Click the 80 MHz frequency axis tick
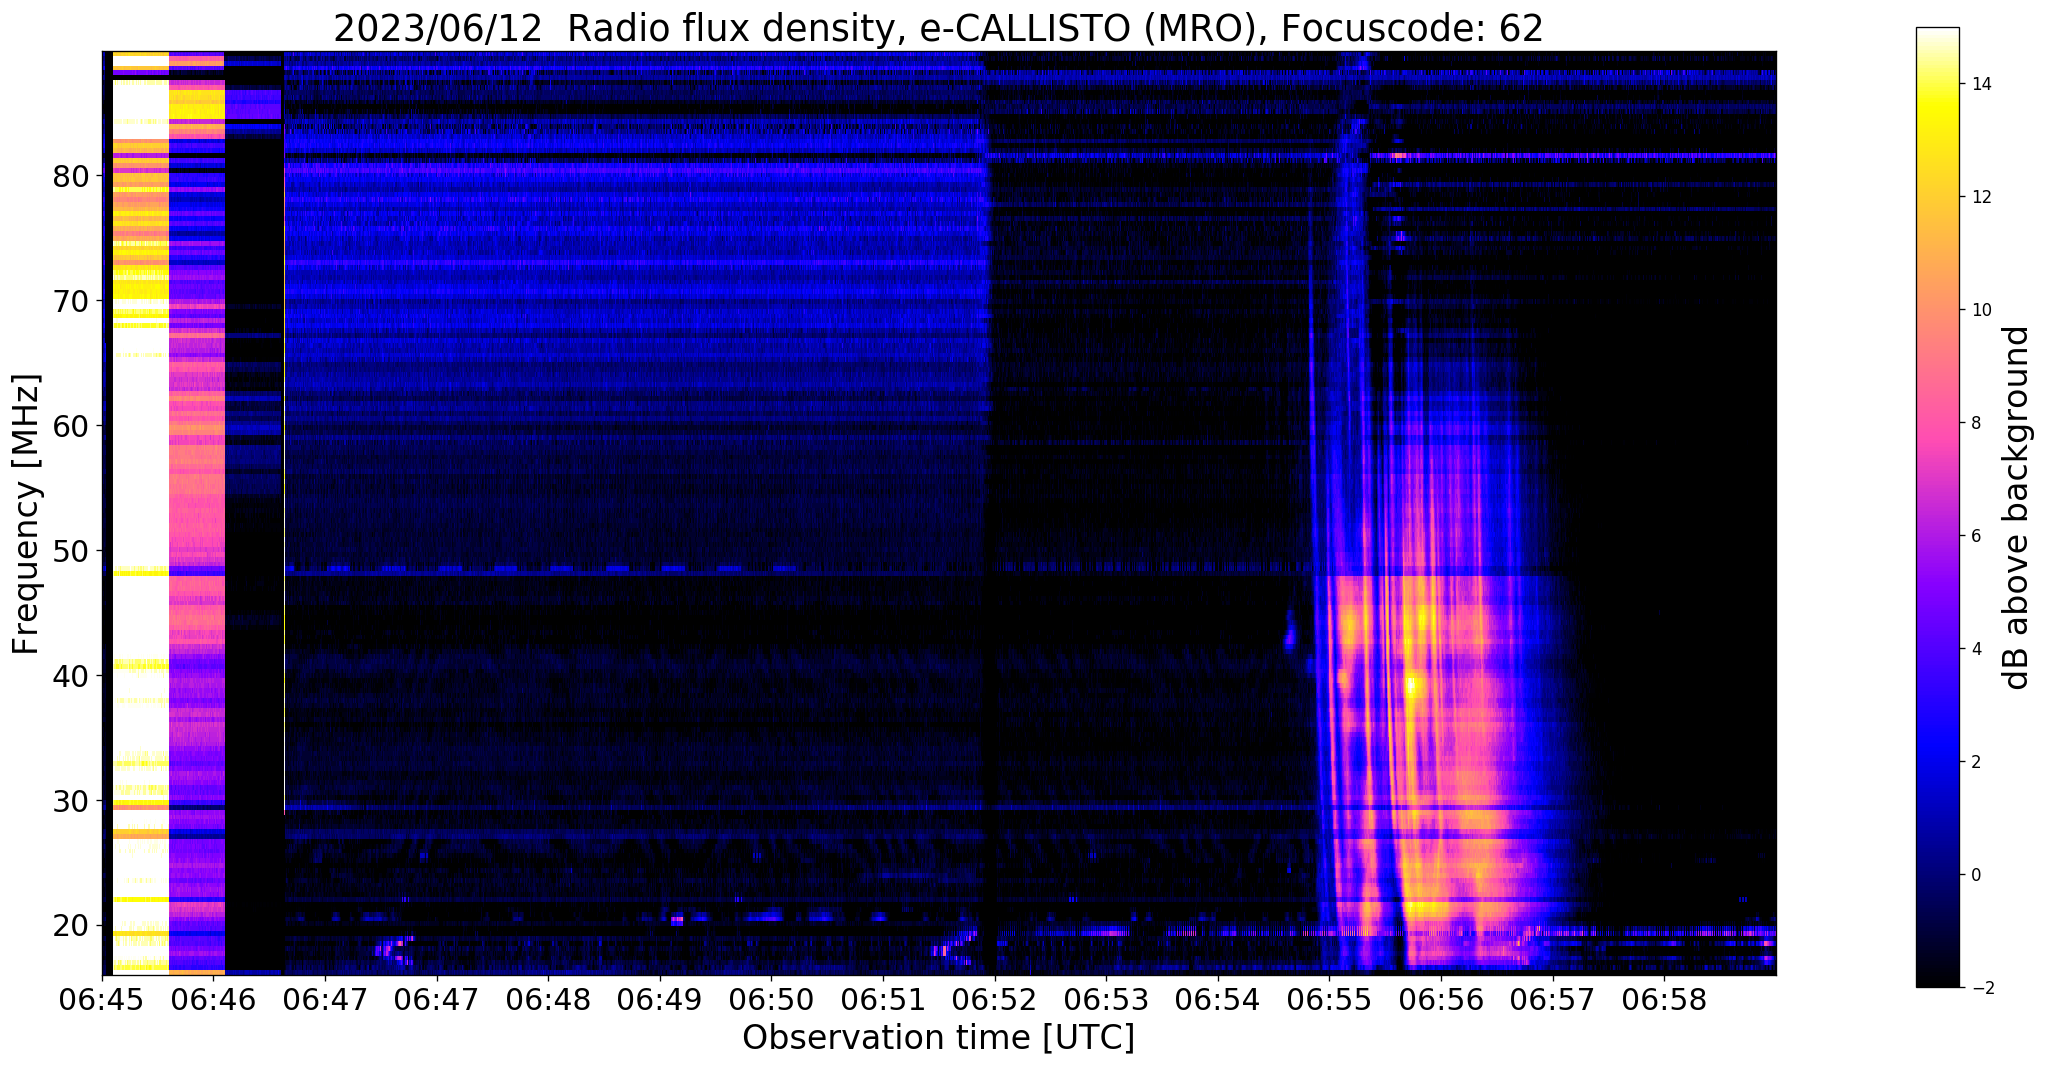Screen dimensions: 2047x1067 (x=71, y=176)
